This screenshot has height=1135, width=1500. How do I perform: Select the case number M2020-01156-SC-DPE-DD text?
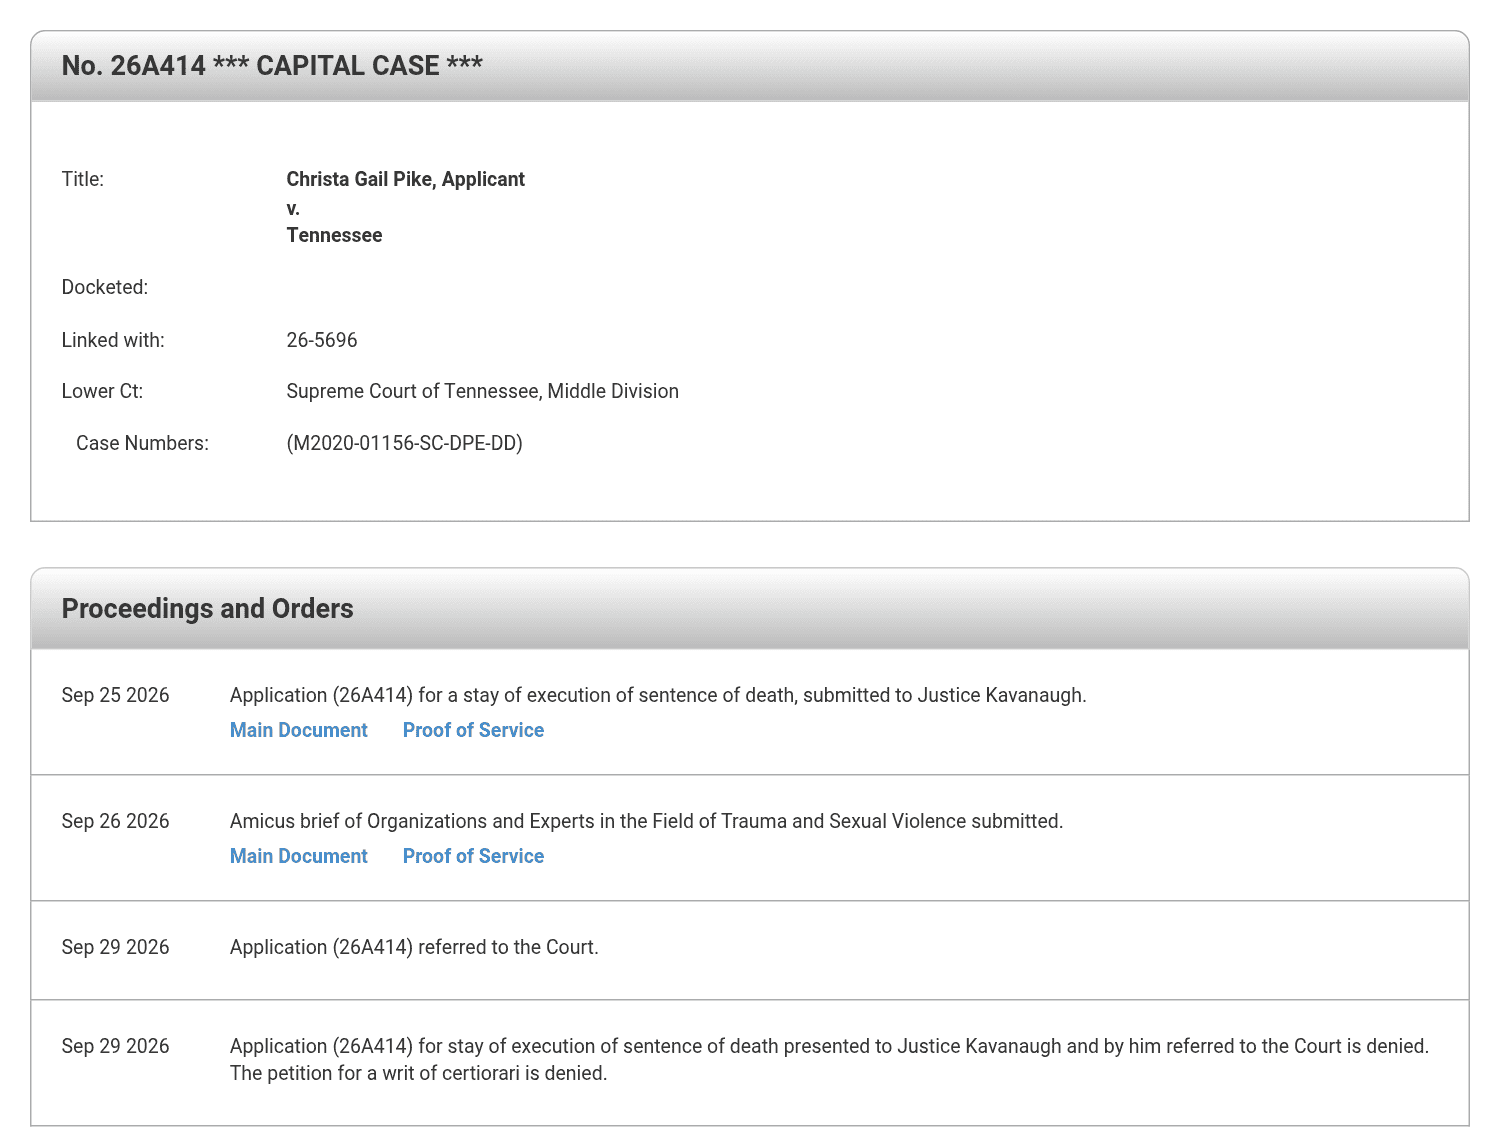pos(404,443)
